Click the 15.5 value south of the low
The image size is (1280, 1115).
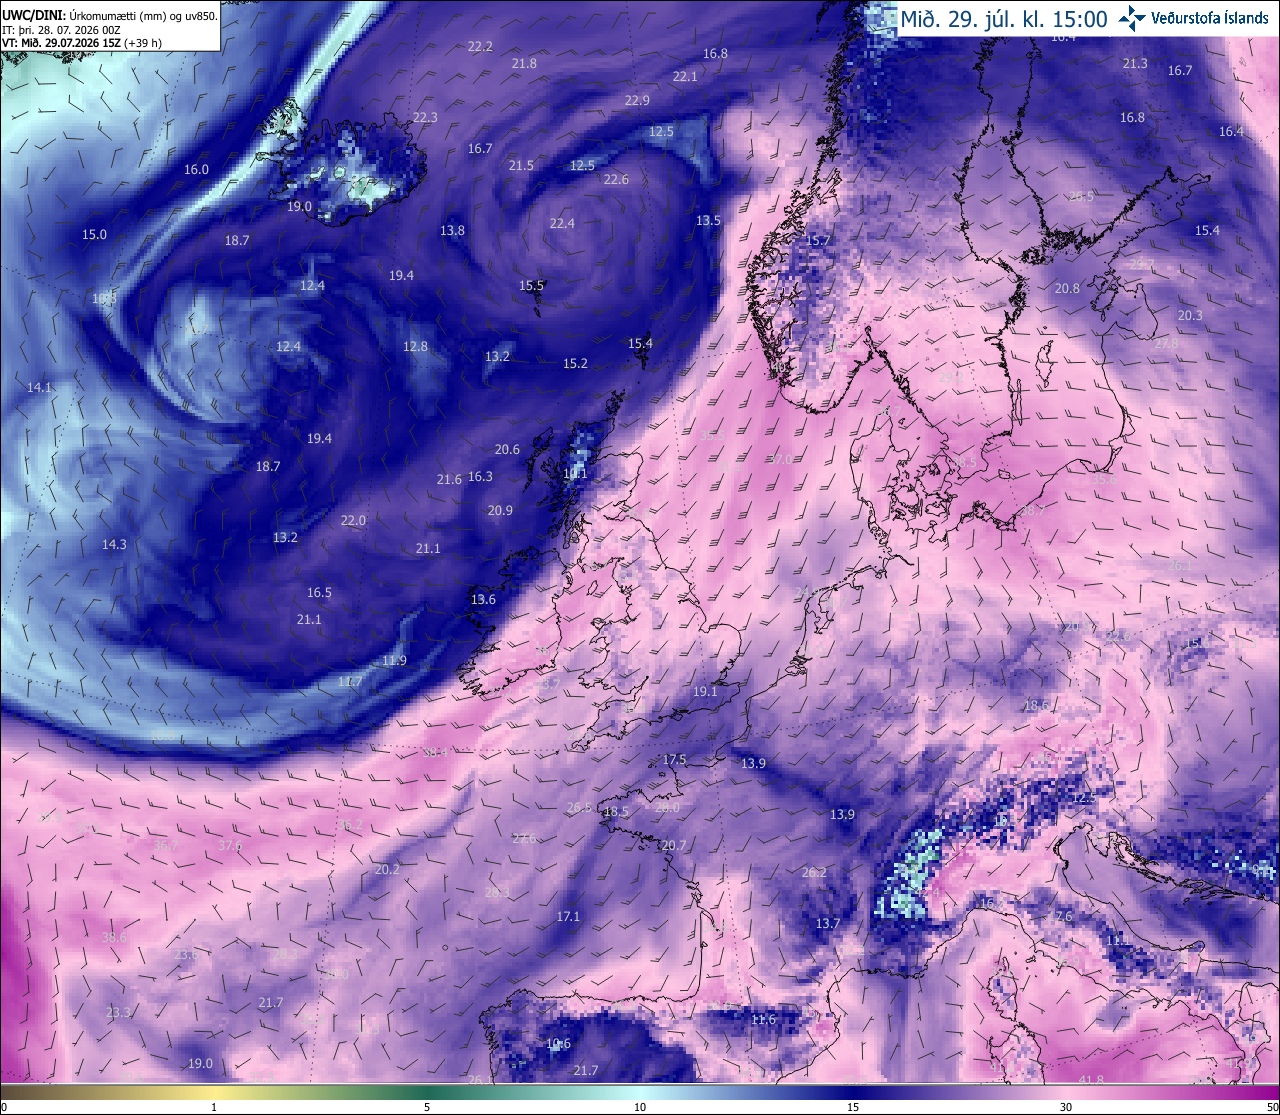pos(531,285)
